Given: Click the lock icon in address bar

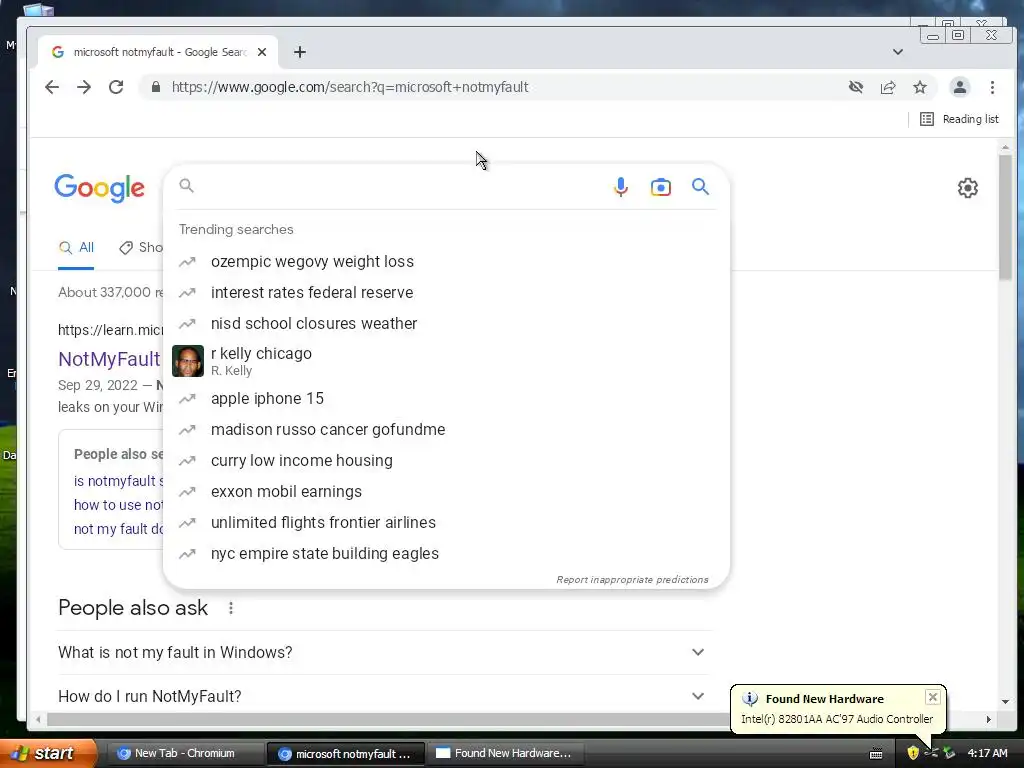Looking at the screenshot, I should click(155, 87).
